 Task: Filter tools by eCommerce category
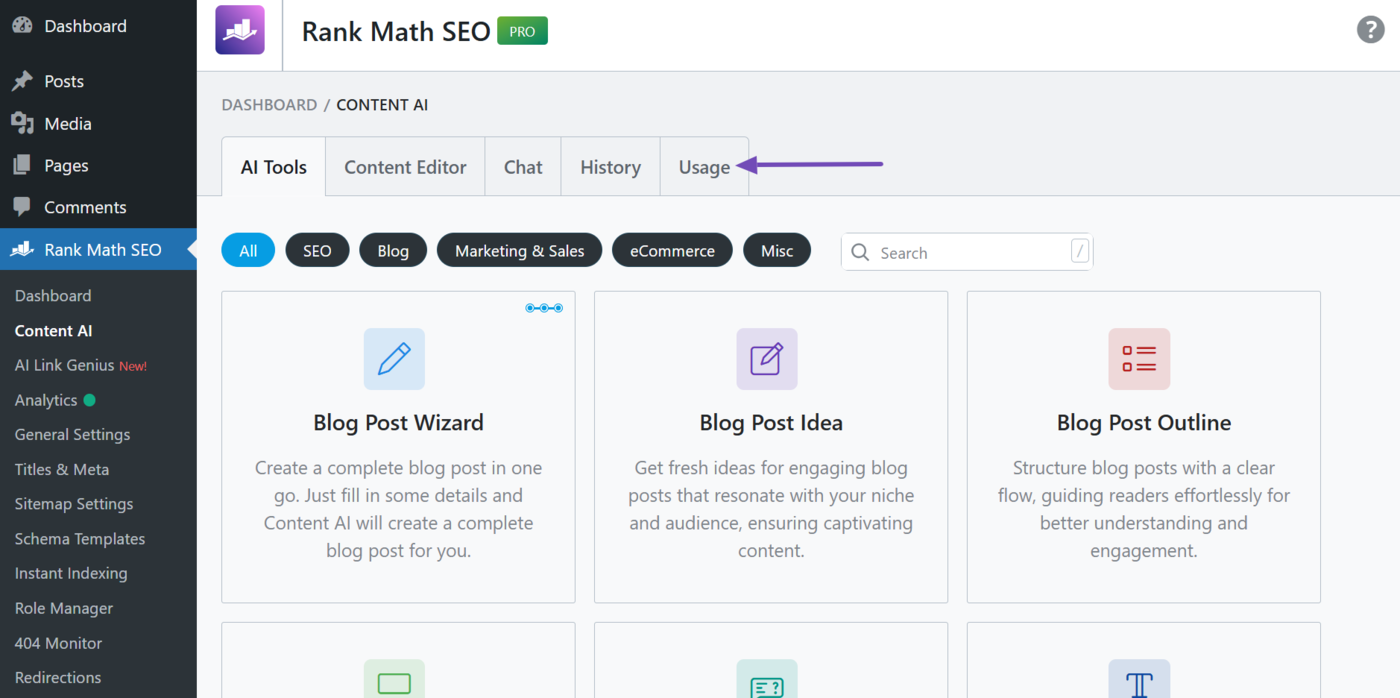pyautogui.click(x=672, y=250)
